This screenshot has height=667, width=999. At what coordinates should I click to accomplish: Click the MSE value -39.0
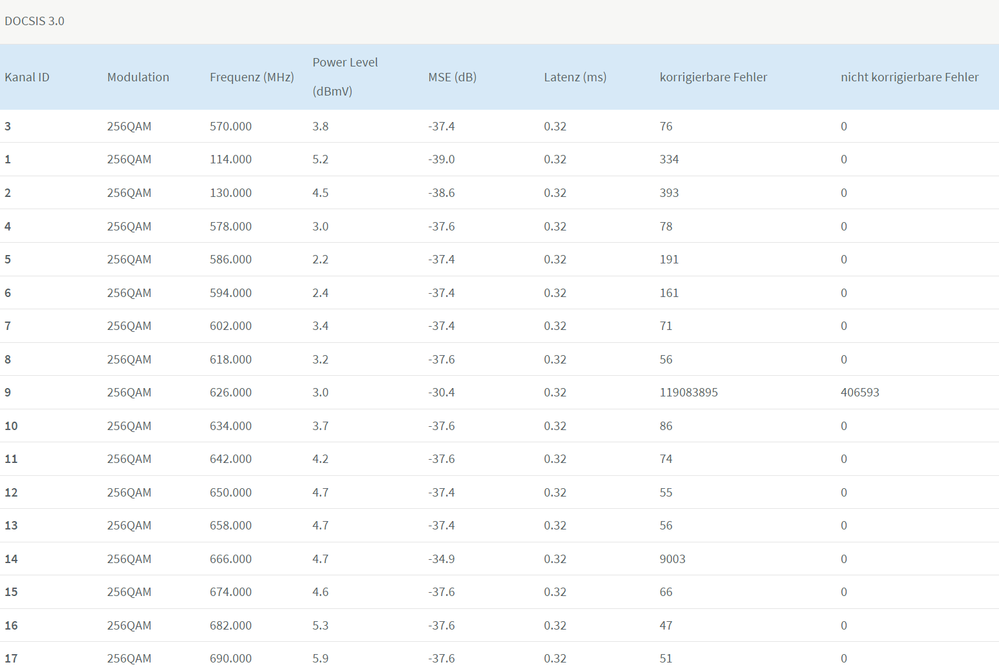(x=441, y=159)
